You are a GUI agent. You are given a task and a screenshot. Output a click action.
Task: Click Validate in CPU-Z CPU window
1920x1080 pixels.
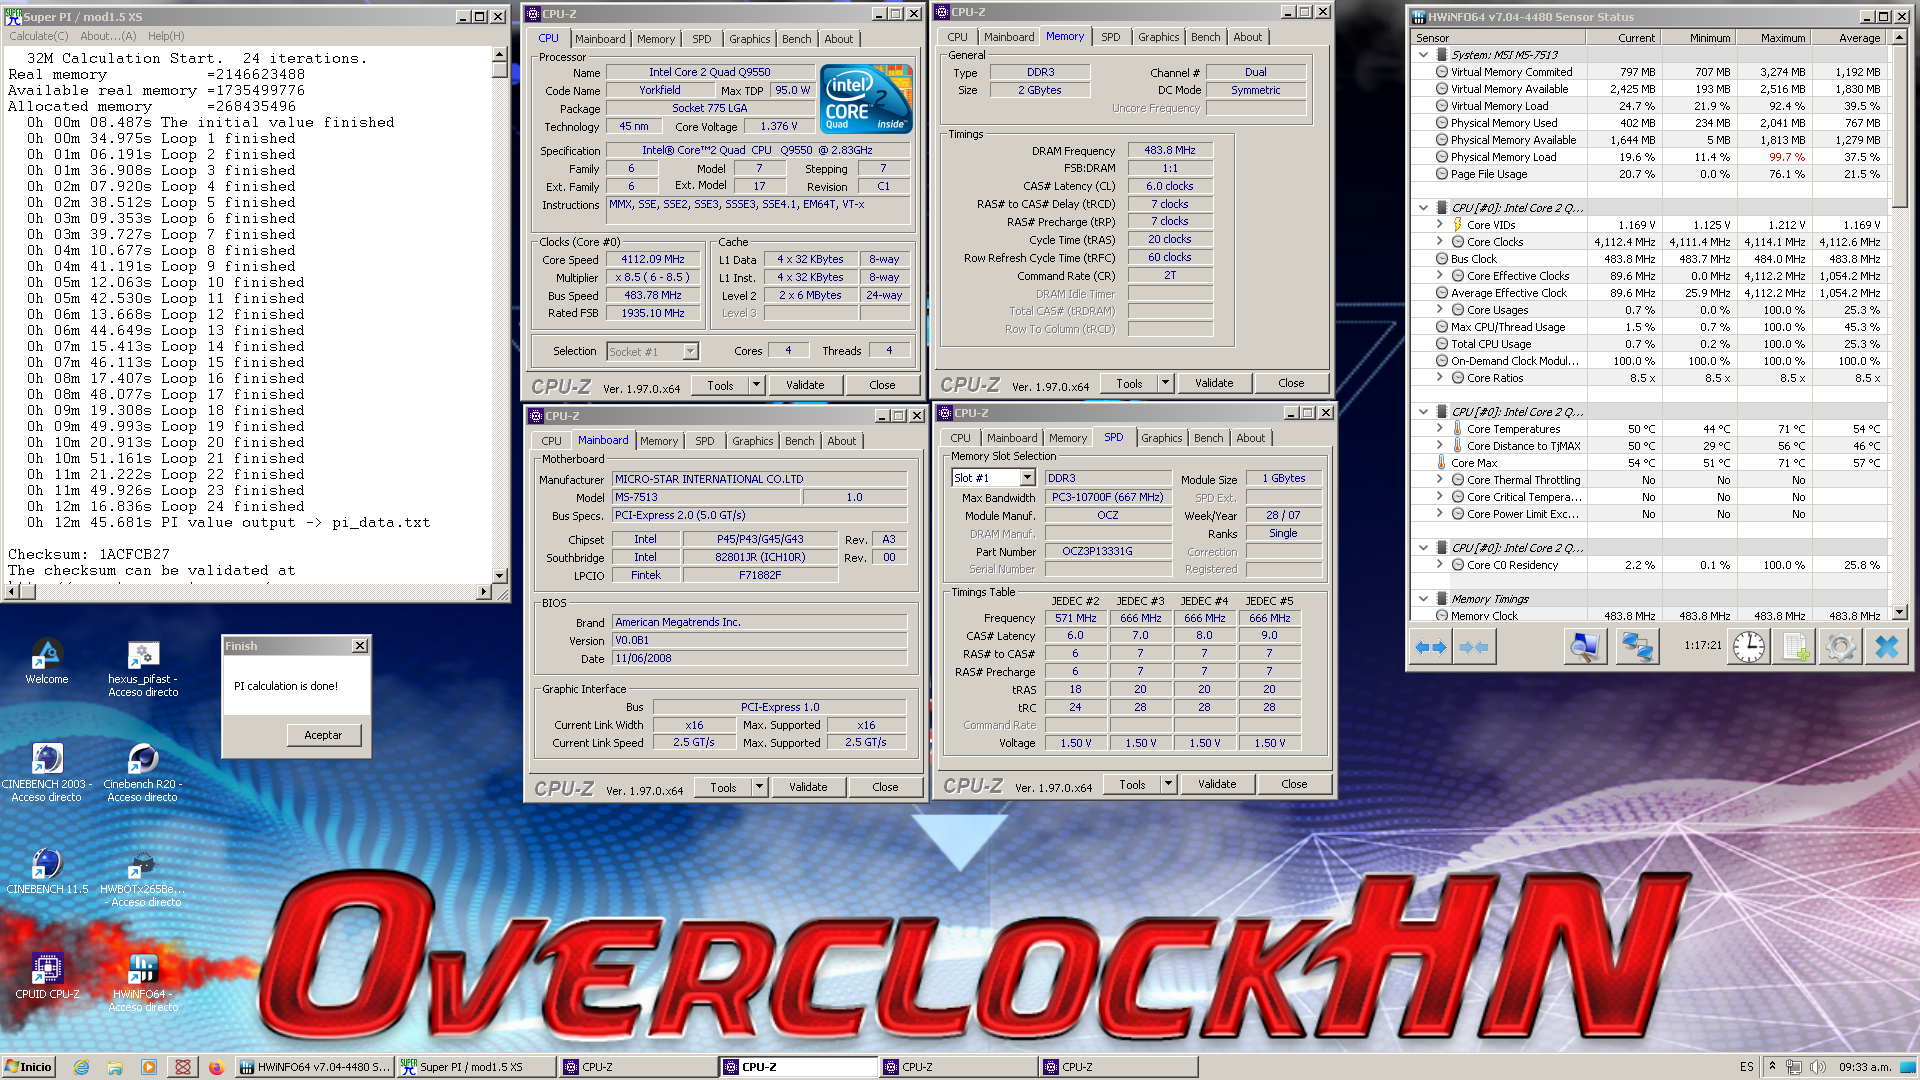tap(805, 385)
